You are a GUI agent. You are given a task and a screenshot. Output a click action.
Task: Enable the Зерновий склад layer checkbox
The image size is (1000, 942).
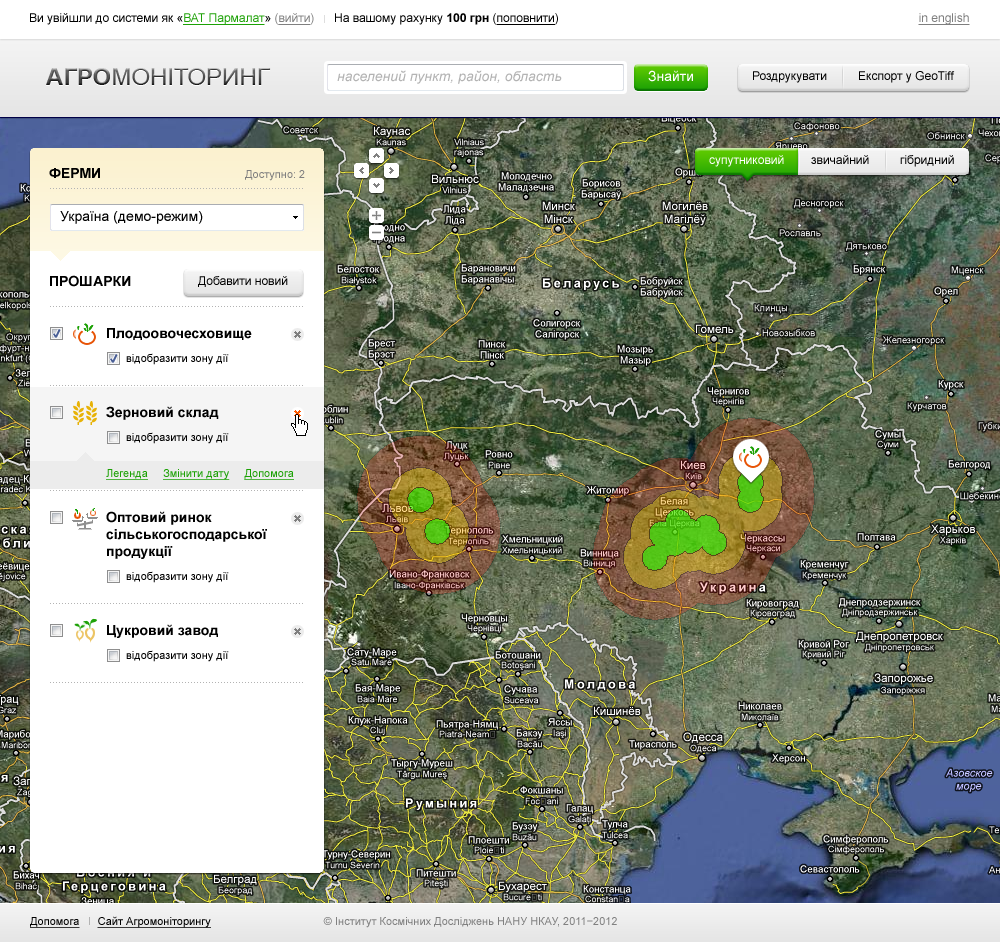coord(57,412)
